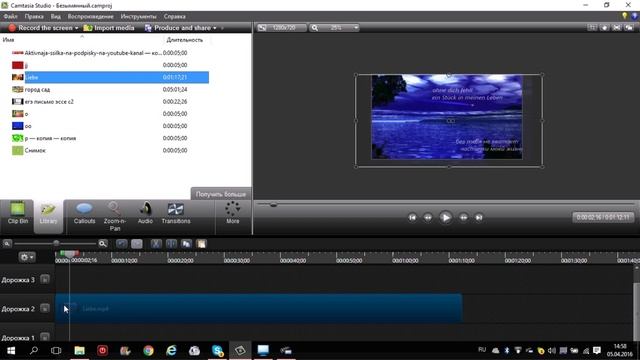Viewport: 640px width, 360px height.
Task: Click the Получить больше button
Action: tap(221, 194)
